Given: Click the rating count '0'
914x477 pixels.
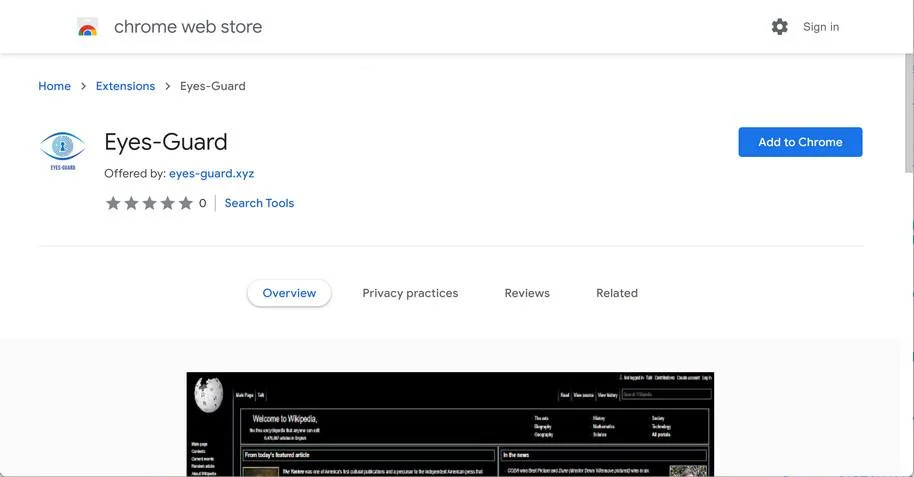Looking at the screenshot, I should click(x=202, y=203).
